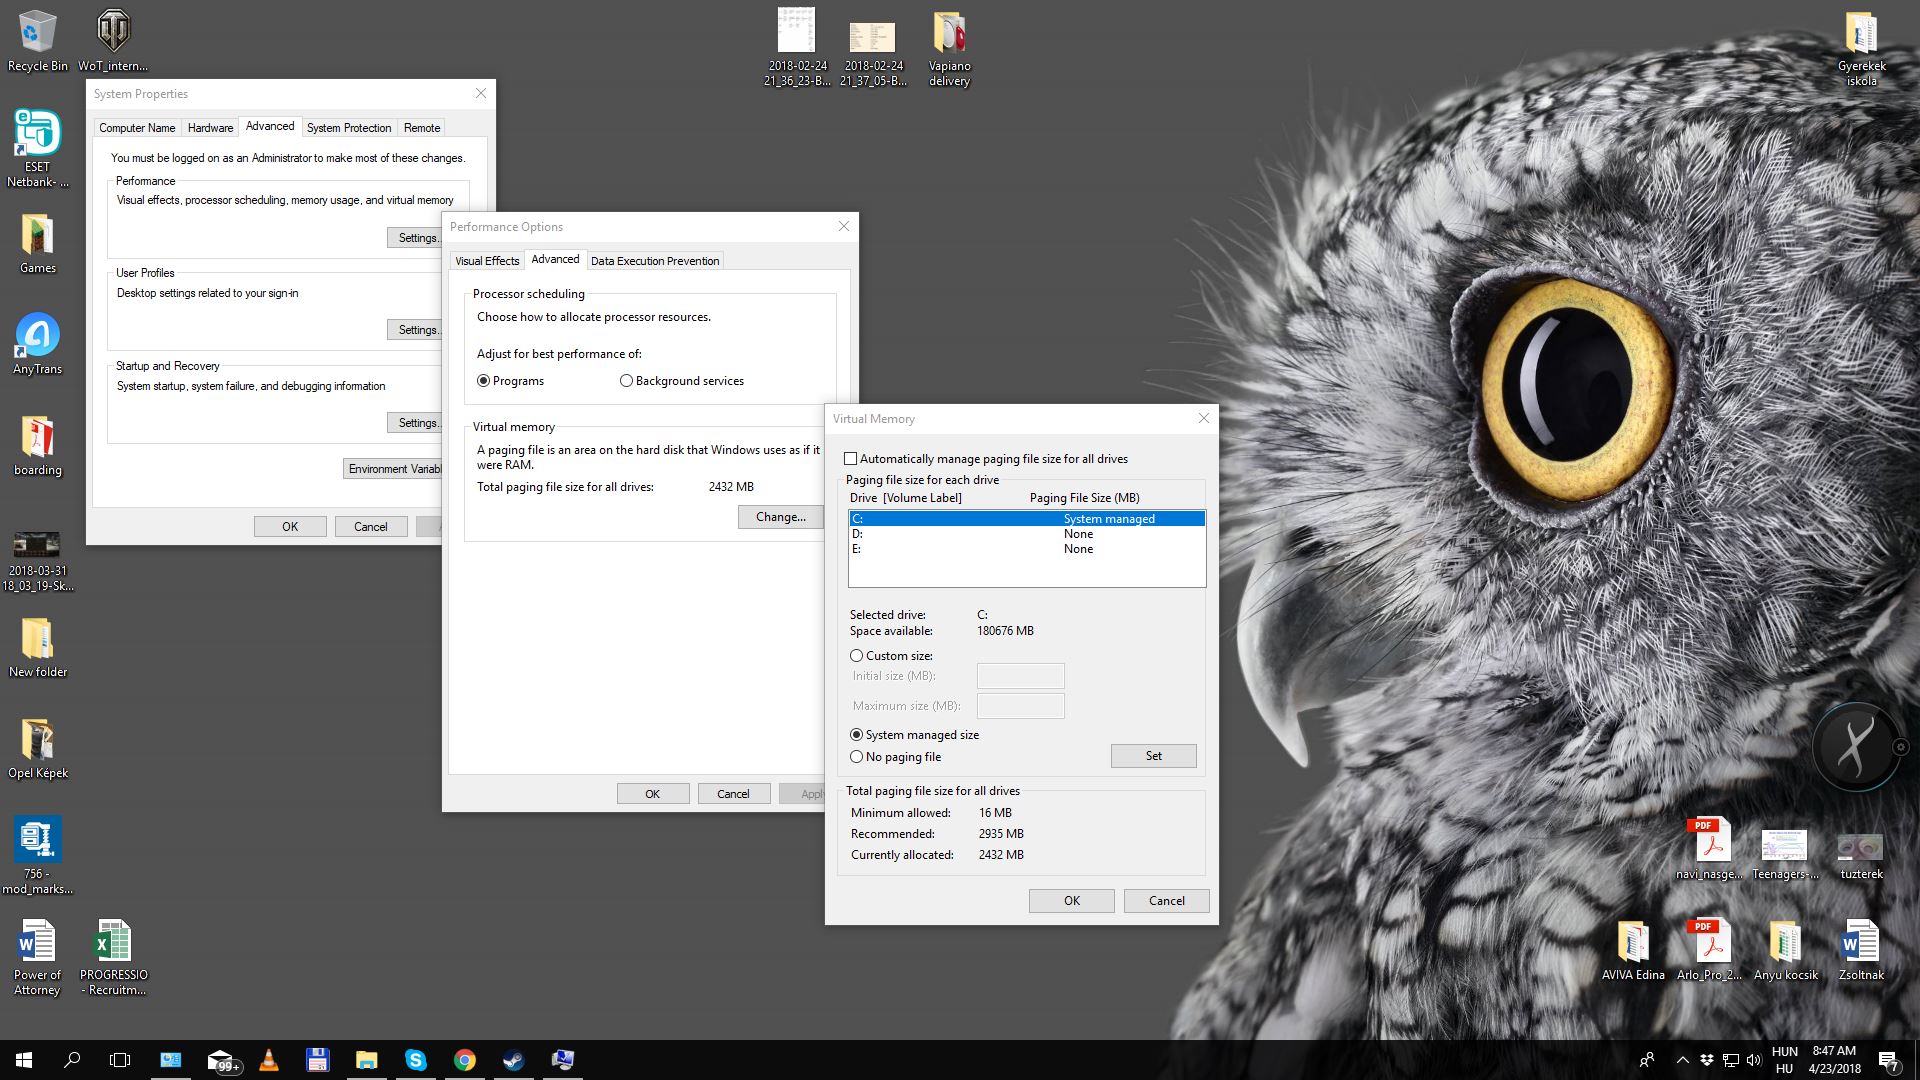This screenshot has height=1080, width=1920.
Task: Open the ESET Netbank desktop shortcut
Action: (x=37, y=148)
